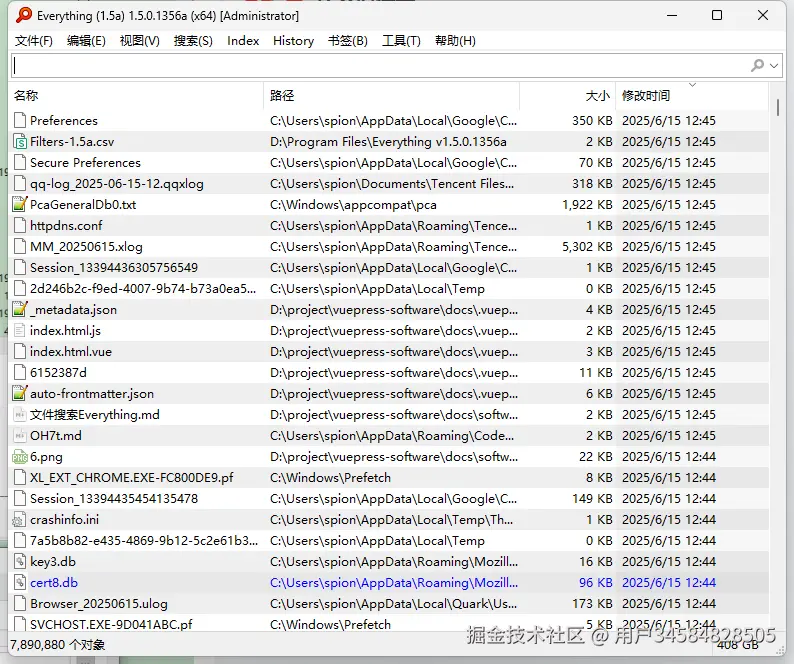
Task: Click the C:\Windows\Prefetch path of XL_EXT_CHROME.EXE
Action: pos(331,478)
